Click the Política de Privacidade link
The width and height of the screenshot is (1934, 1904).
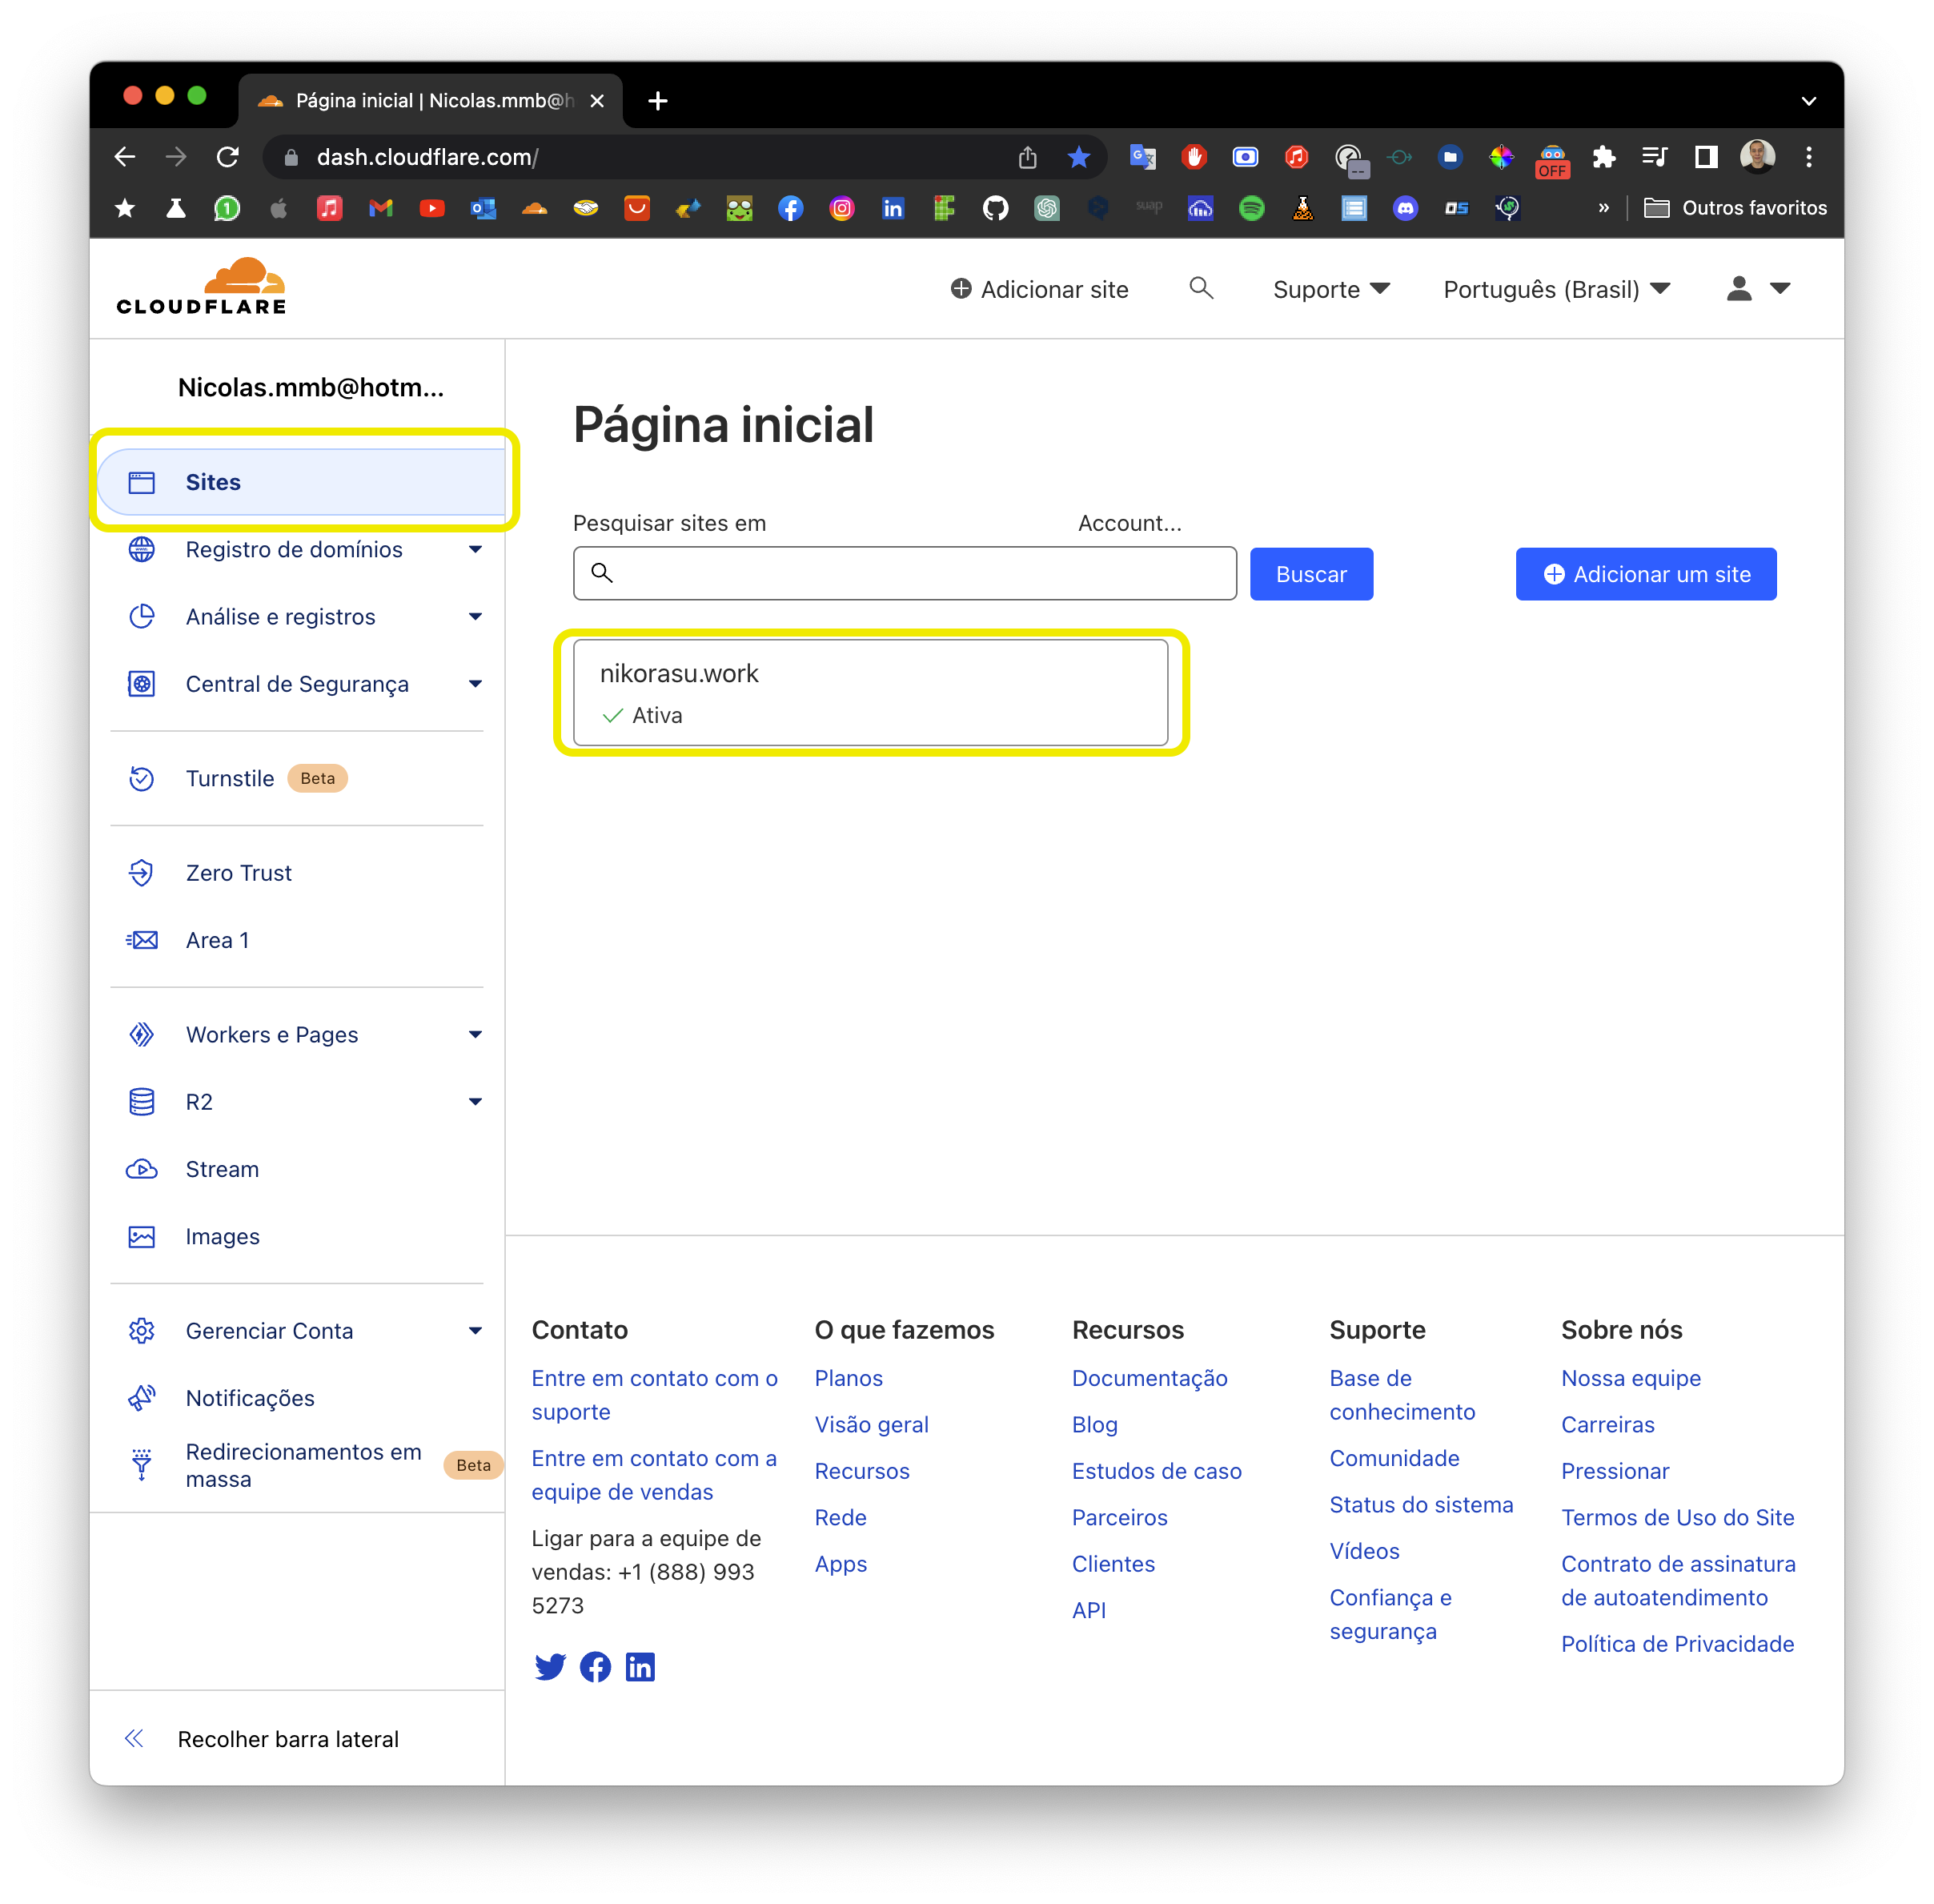click(x=1677, y=1644)
